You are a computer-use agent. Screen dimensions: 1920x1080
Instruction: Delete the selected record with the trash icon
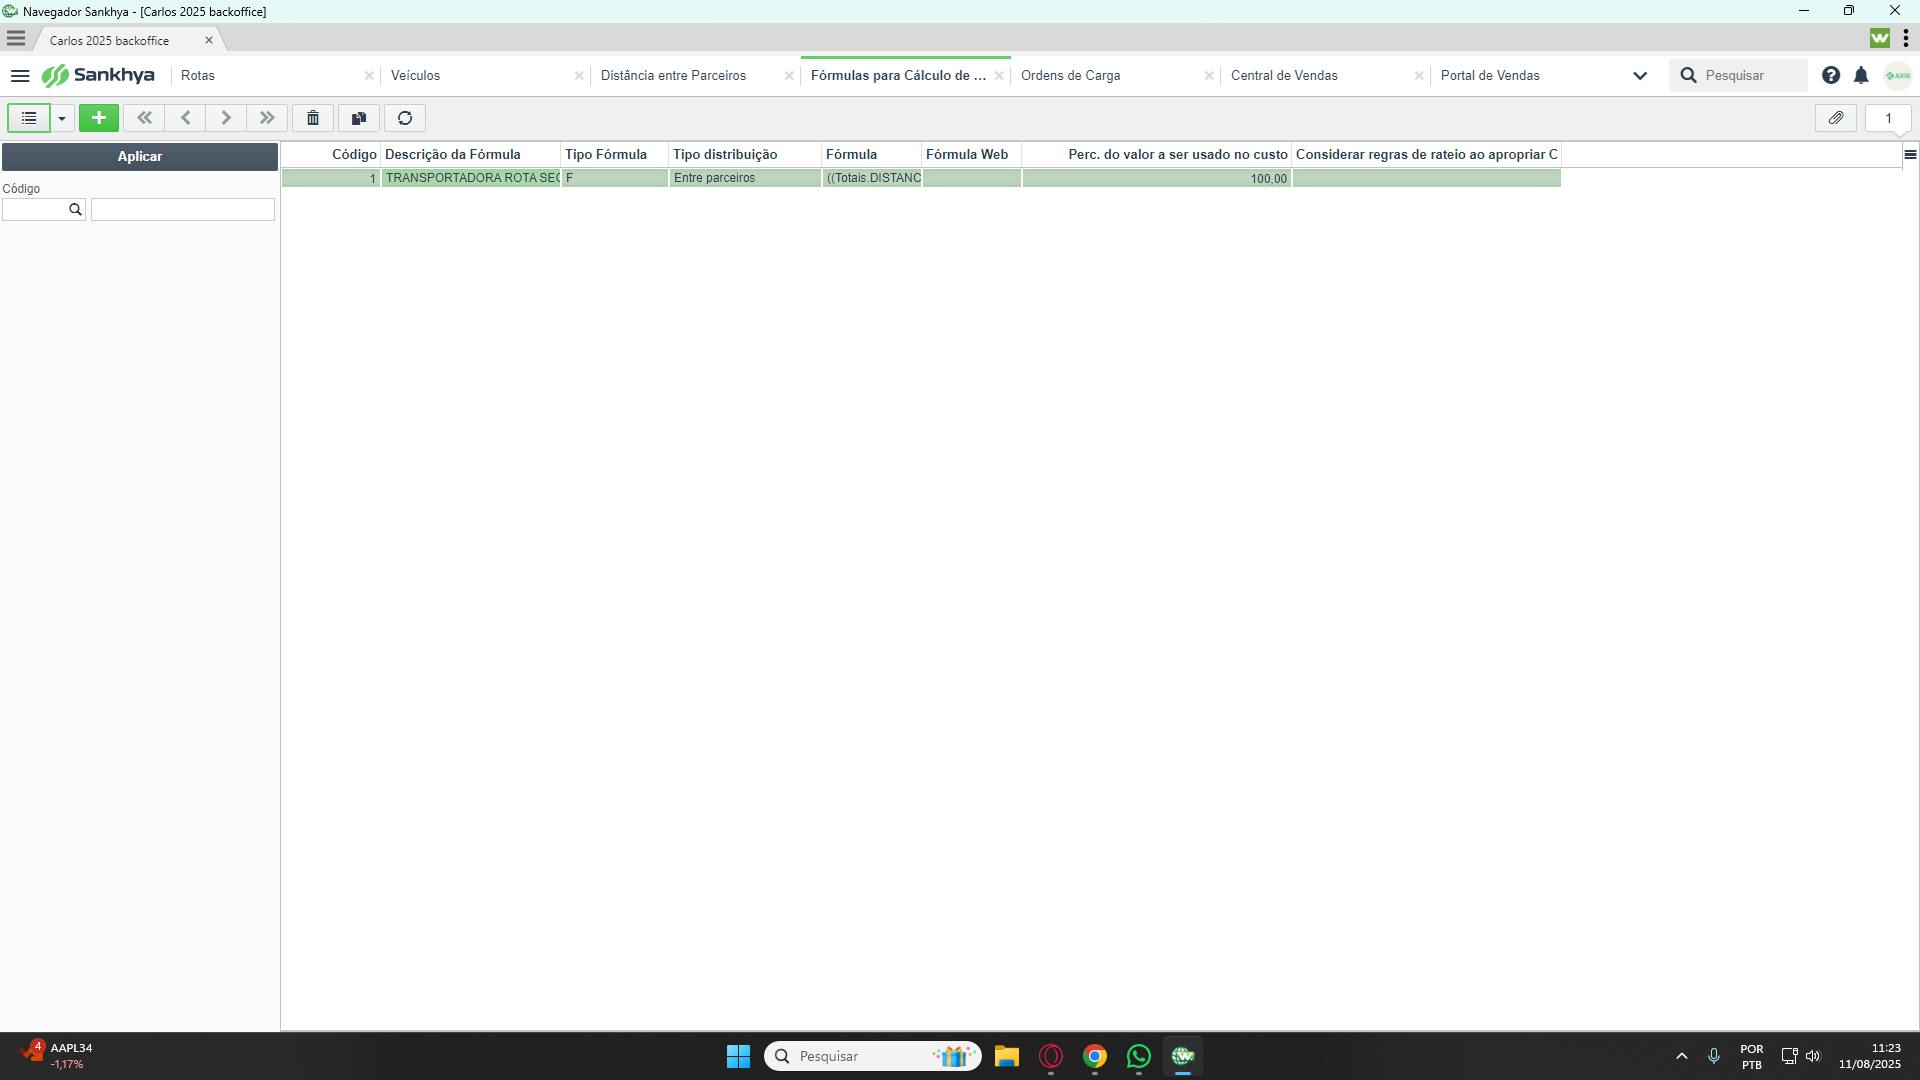(x=313, y=118)
